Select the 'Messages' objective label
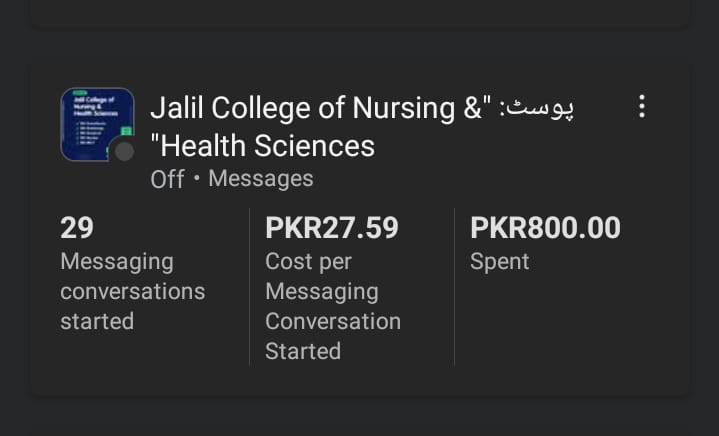The image size is (719, 436). [x=260, y=179]
